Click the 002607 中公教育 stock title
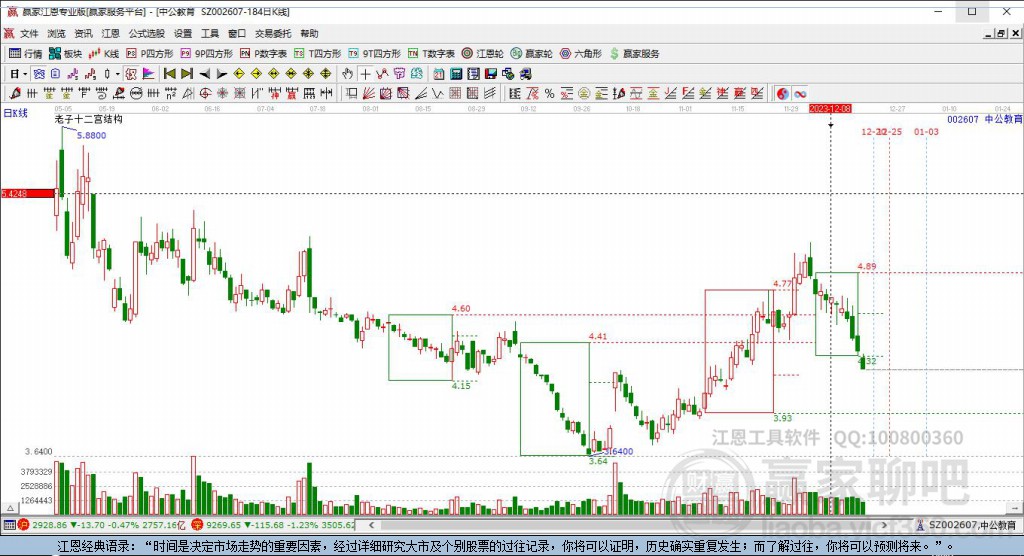The image size is (1024, 556). click(984, 119)
